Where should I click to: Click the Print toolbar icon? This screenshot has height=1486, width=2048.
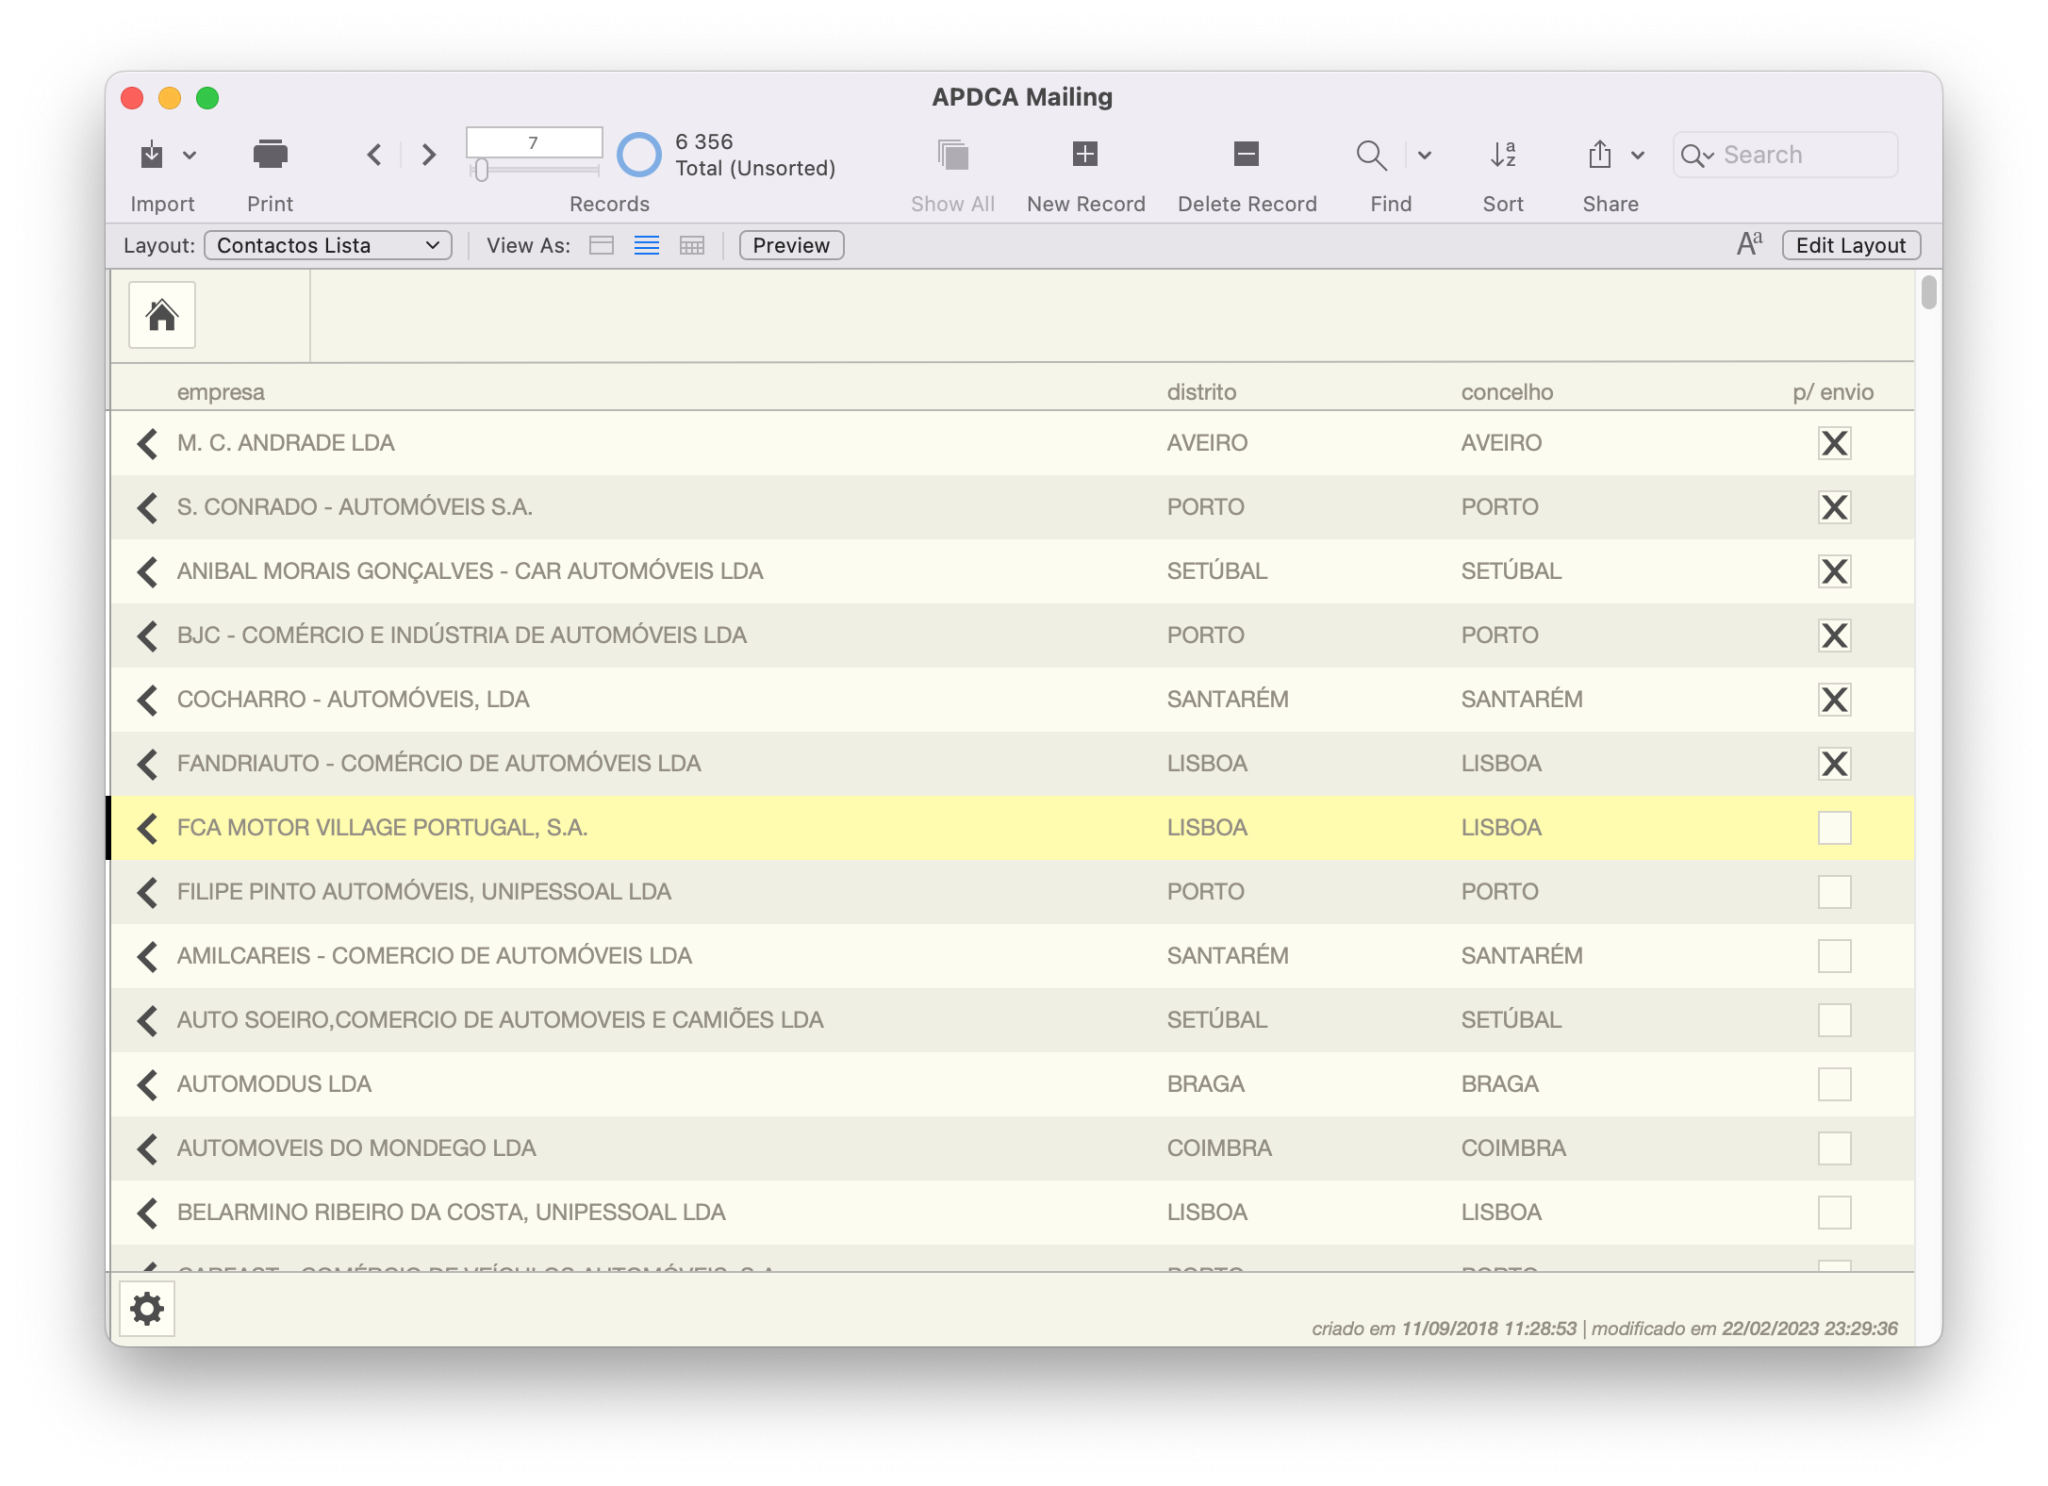coord(270,155)
